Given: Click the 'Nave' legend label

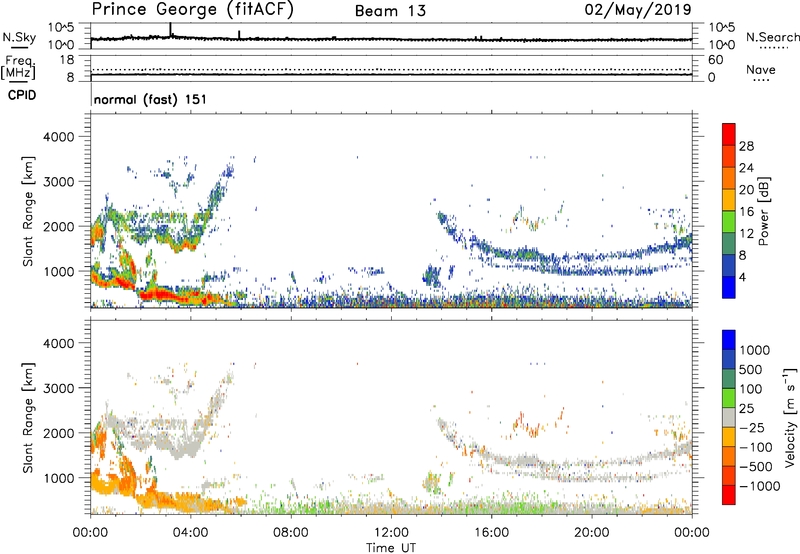Looking at the screenshot, I should click(761, 69).
